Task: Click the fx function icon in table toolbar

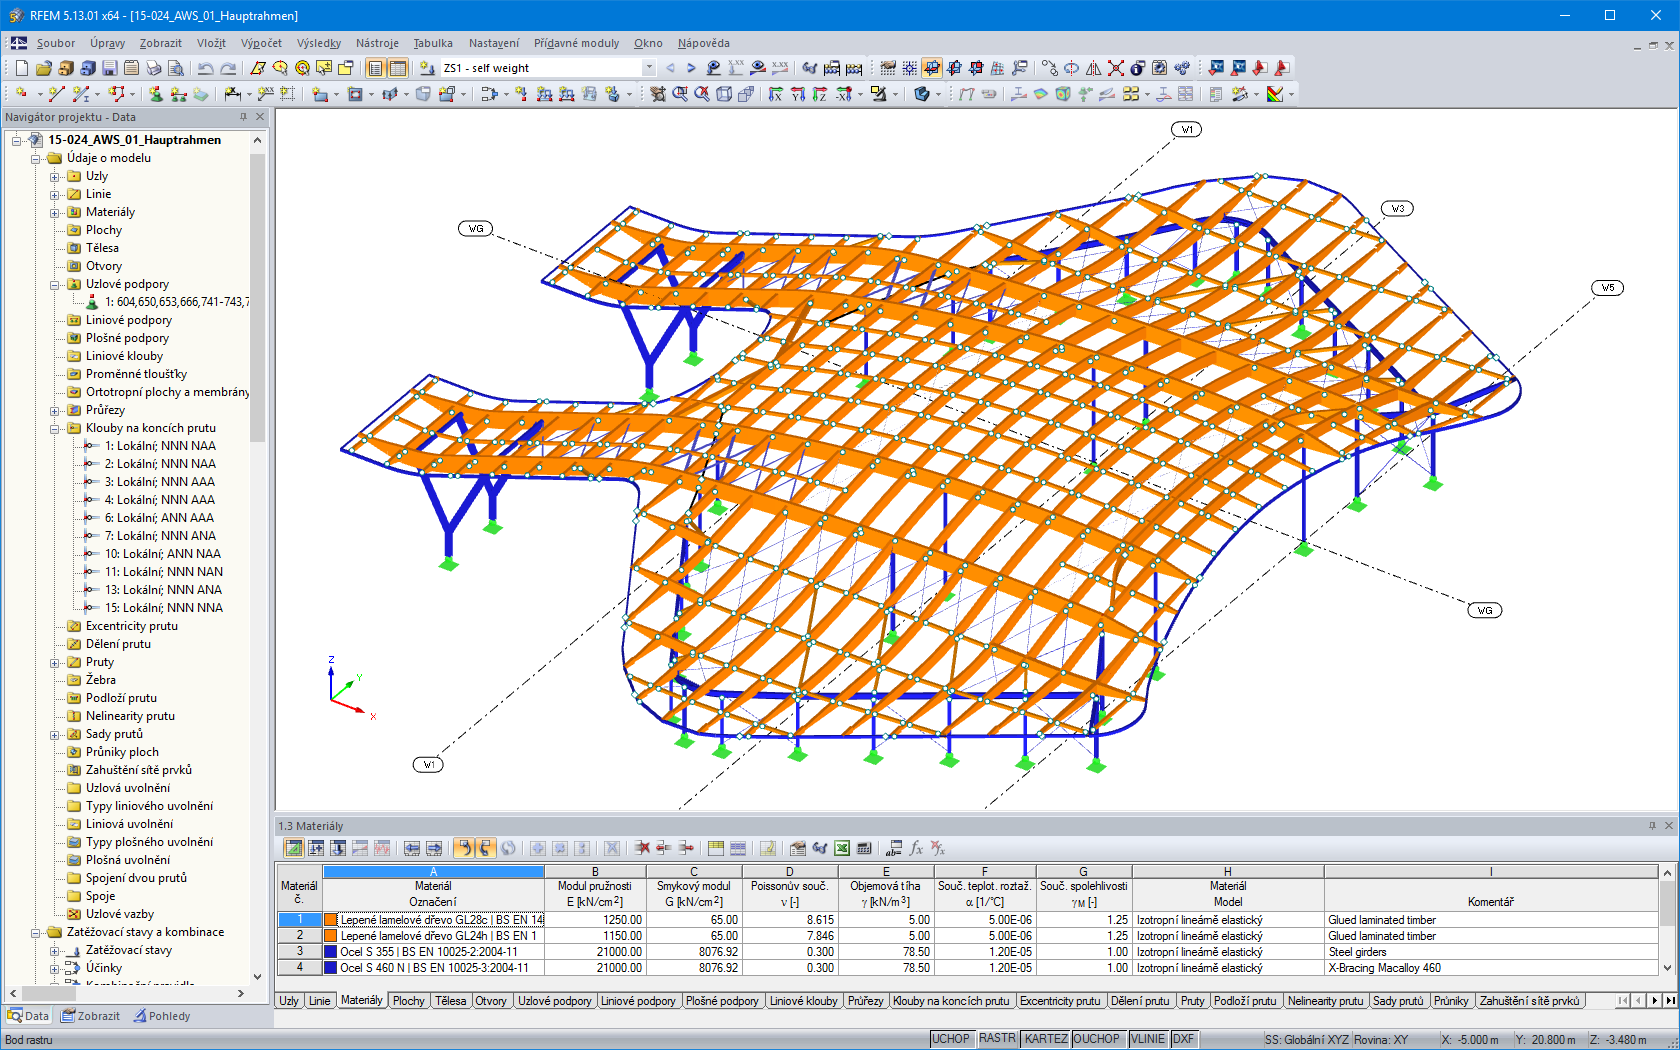Action: point(916,847)
